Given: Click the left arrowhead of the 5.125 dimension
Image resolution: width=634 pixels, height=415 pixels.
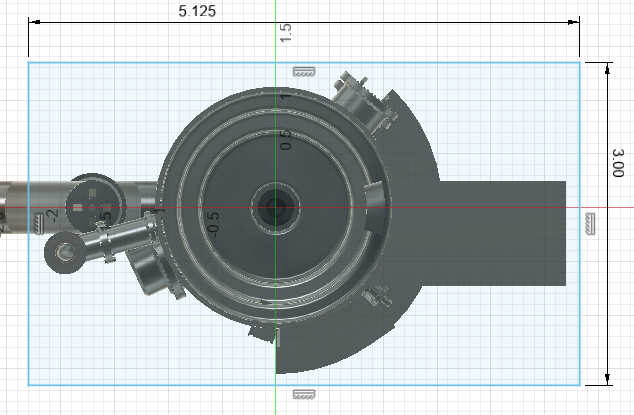Looking at the screenshot, I should tap(33, 22).
